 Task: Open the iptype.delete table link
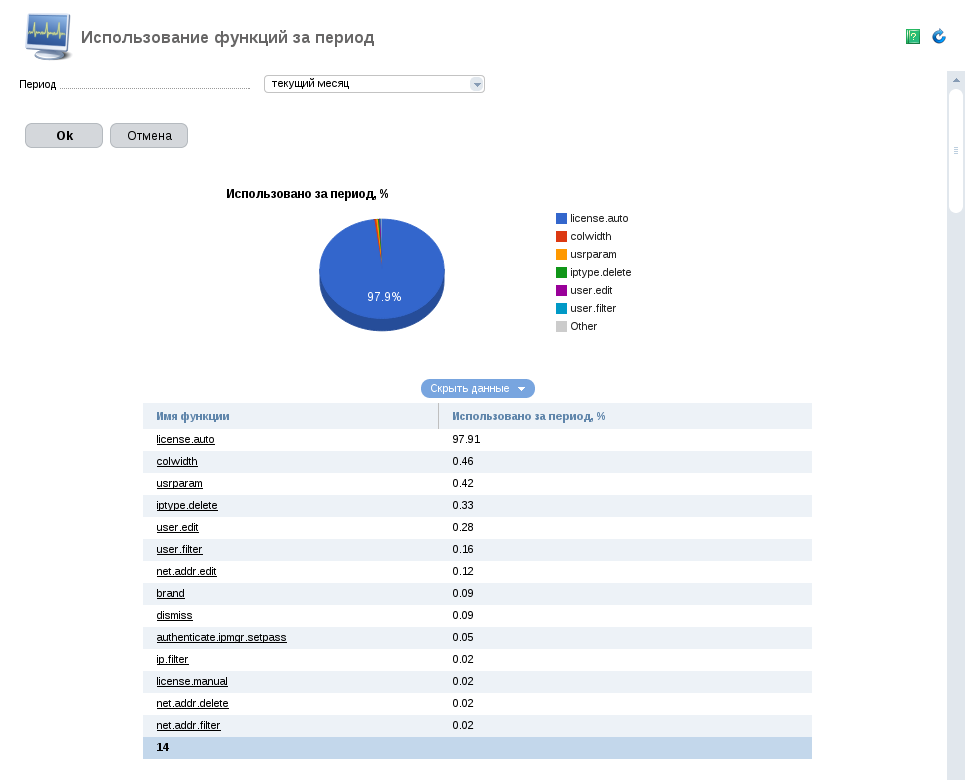186,505
